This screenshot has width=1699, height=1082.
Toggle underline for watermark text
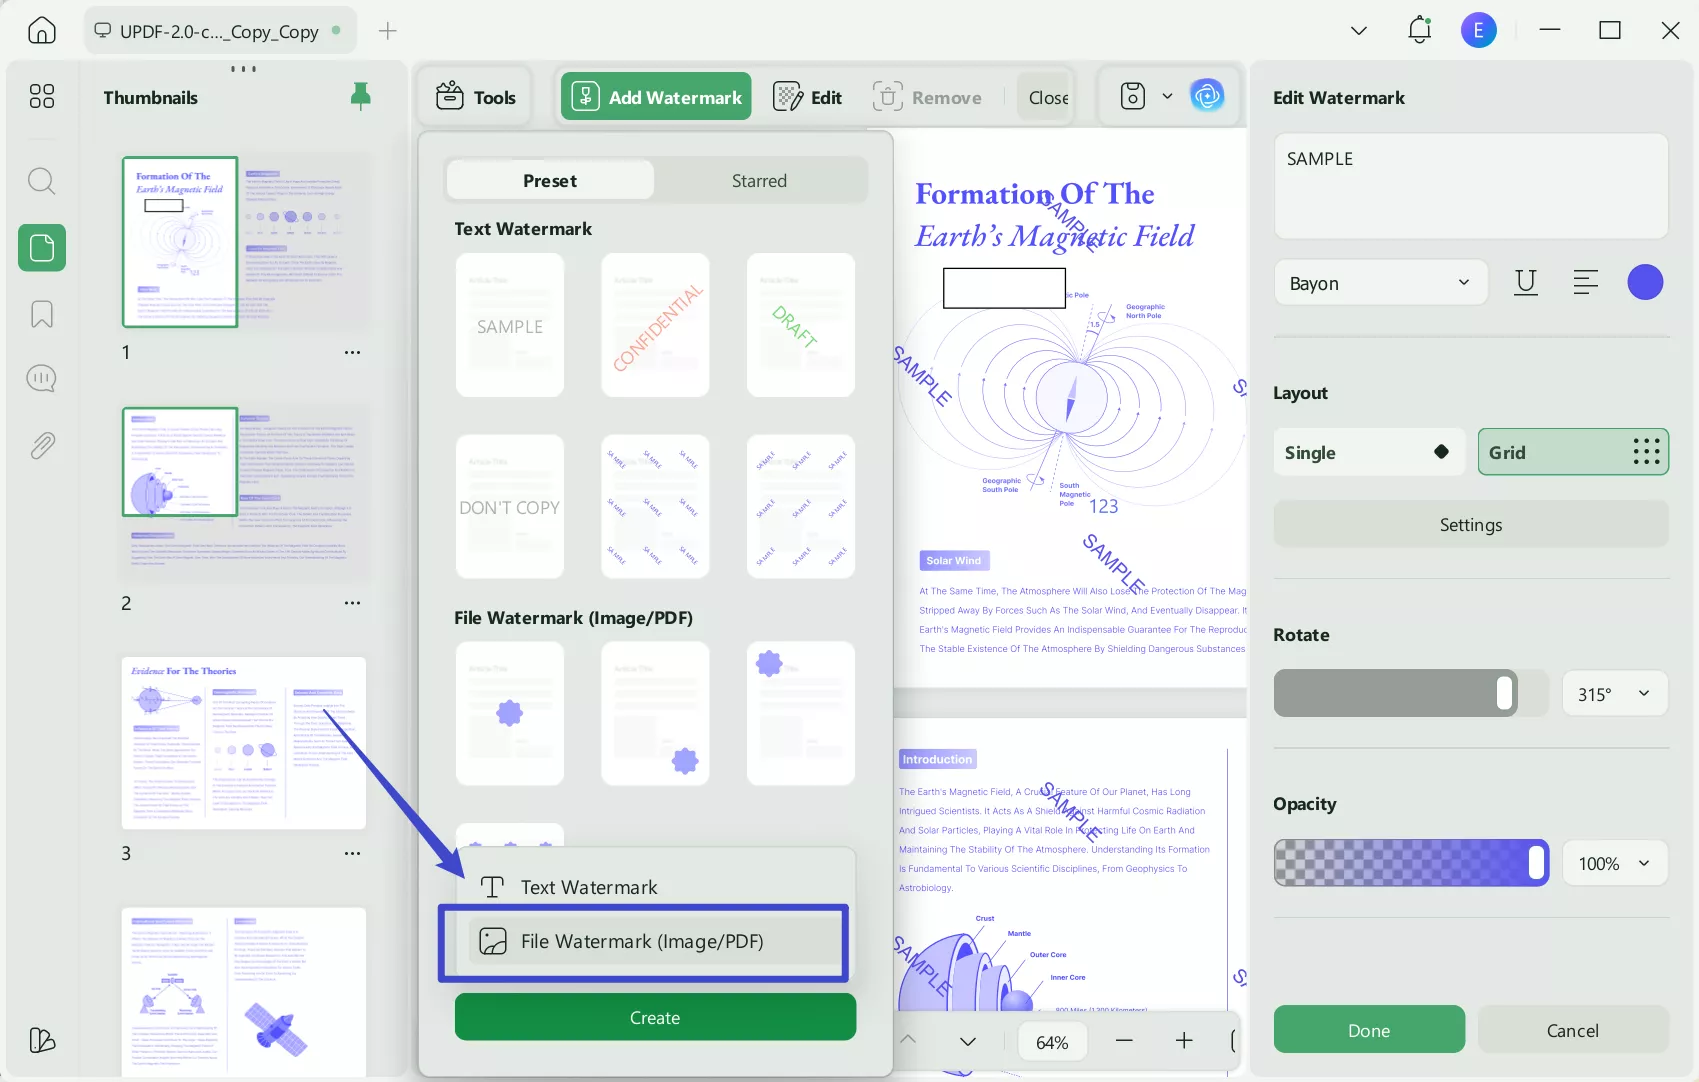(1525, 283)
